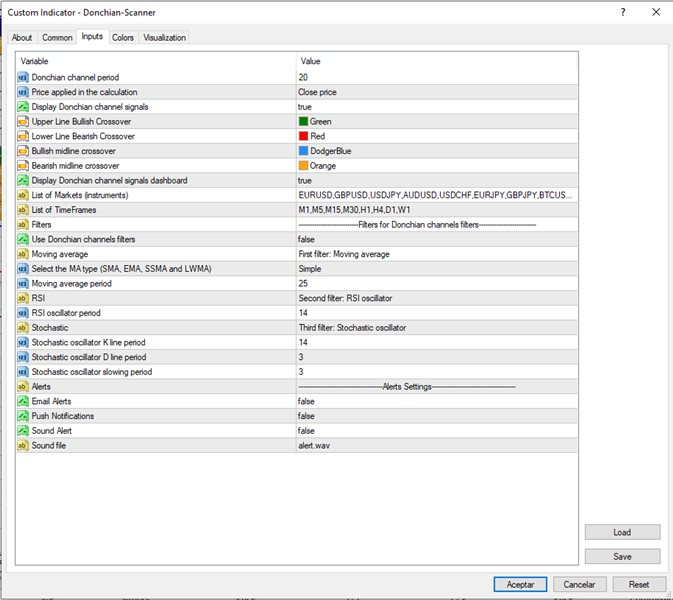The height and width of the screenshot is (600, 673).
Task: Click the boolean icon beside Email Alerts
Action: tap(23, 401)
